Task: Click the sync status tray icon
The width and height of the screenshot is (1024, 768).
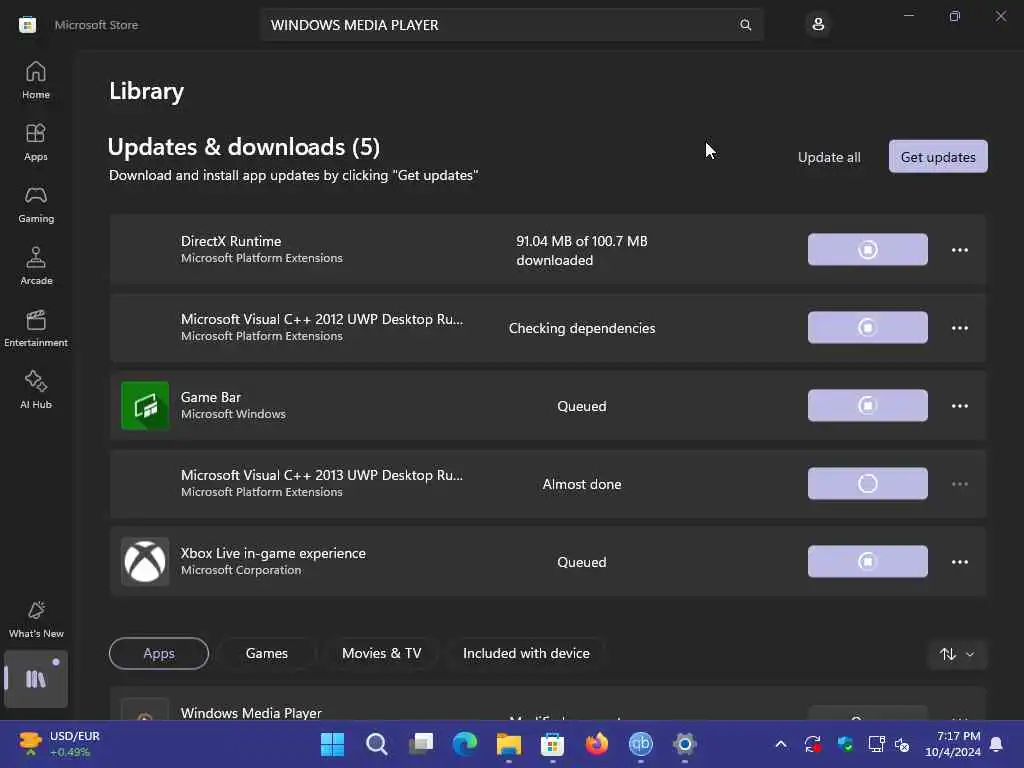Action: click(x=813, y=744)
